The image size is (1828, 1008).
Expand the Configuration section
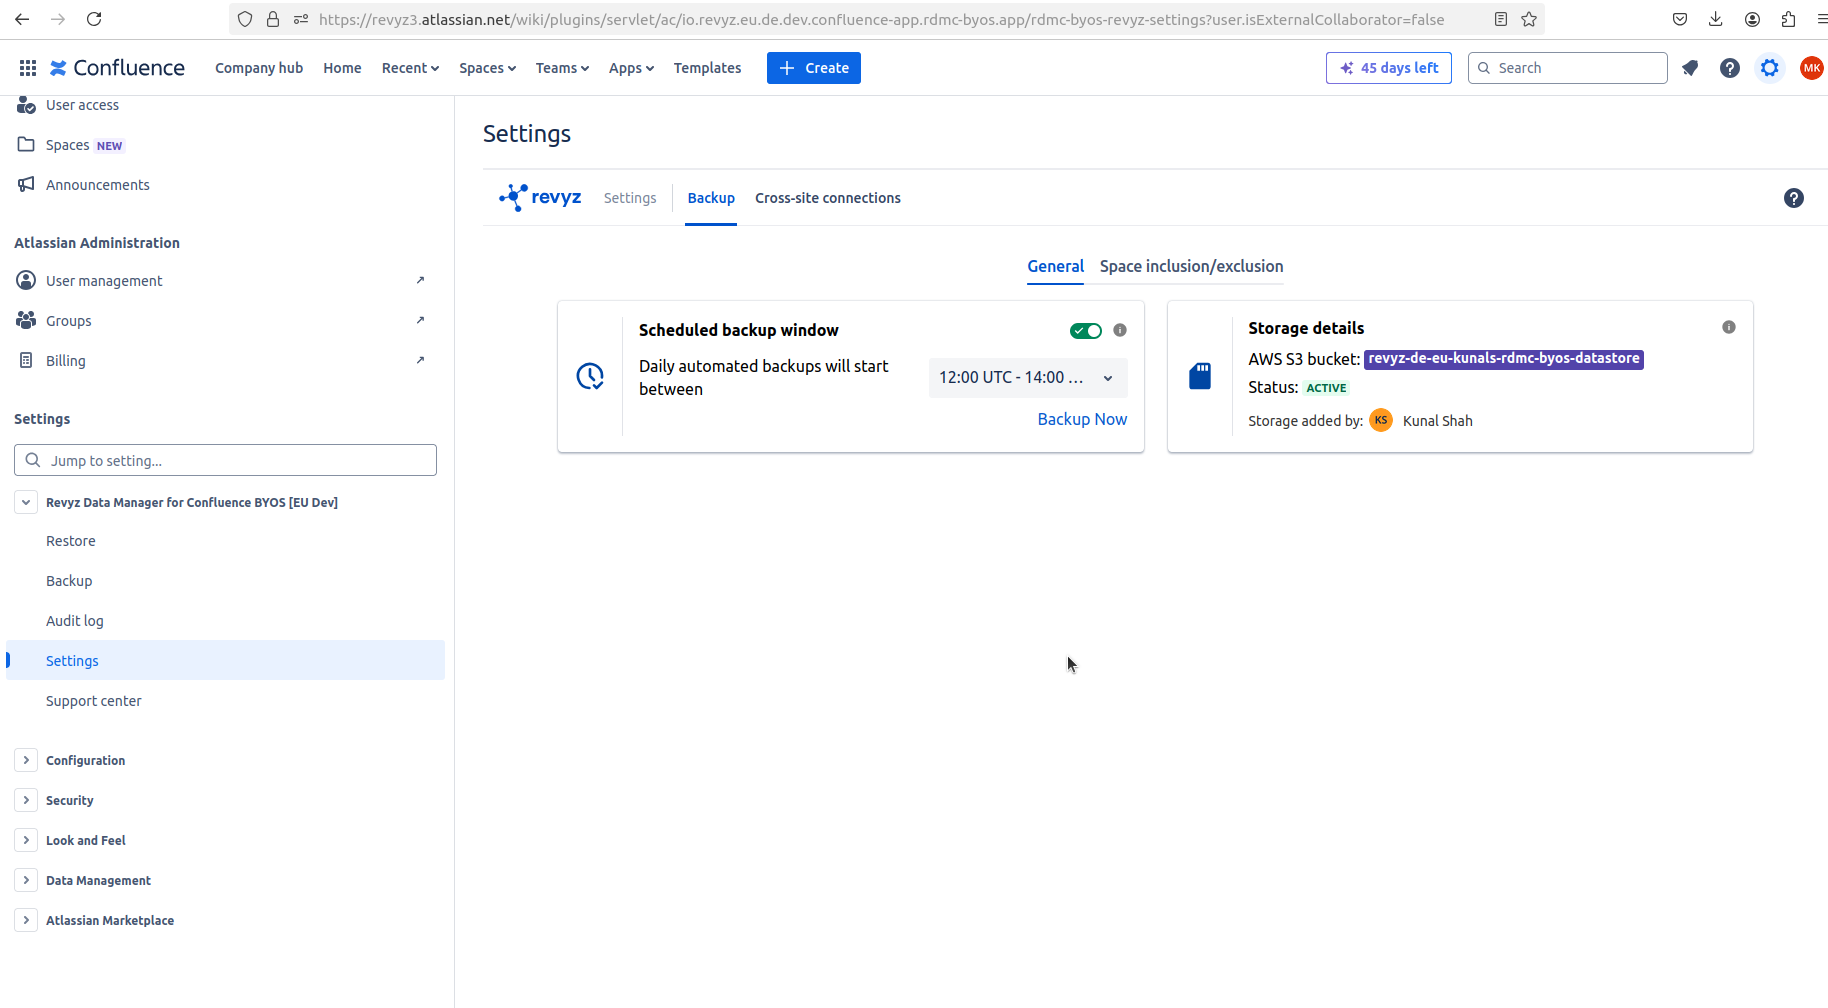pos(26,760)
